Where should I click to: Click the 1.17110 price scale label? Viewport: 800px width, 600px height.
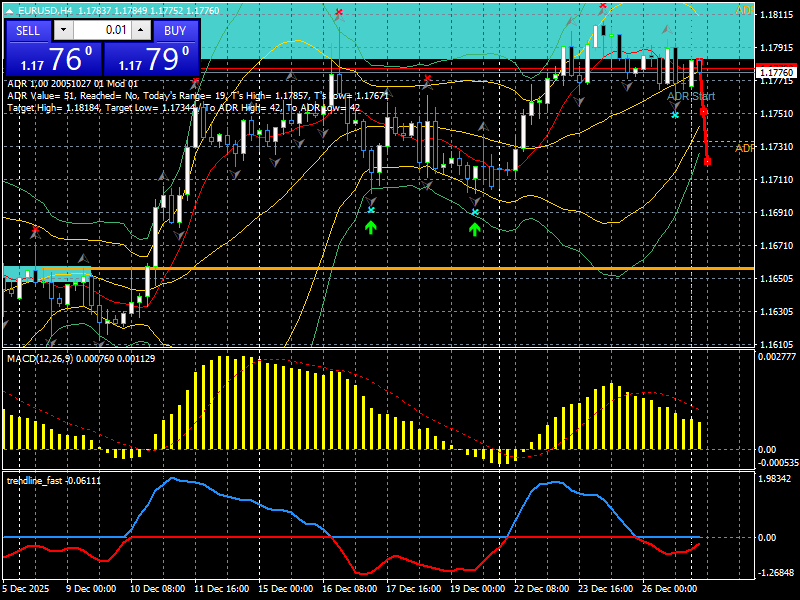pyautogui.click(x=777, y=180)
